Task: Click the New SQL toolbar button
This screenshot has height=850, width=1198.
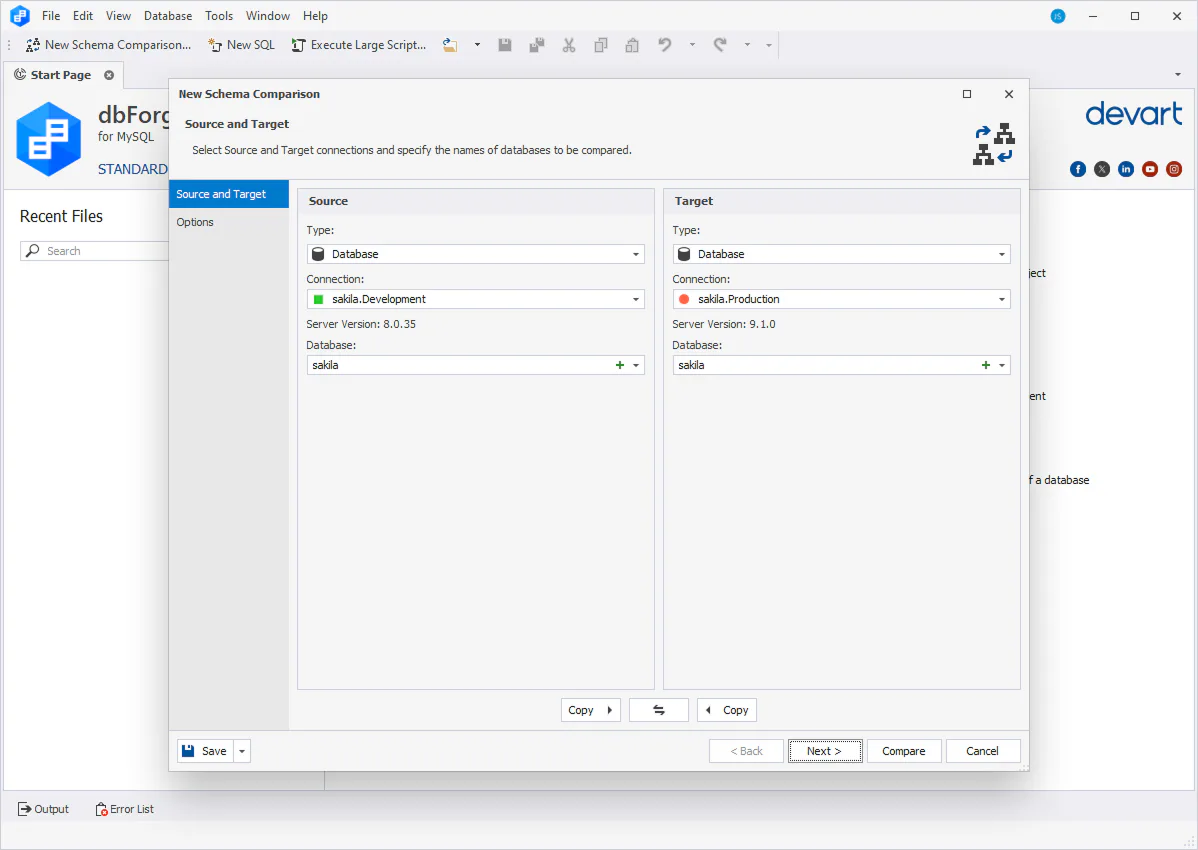Action: (241, 45)
